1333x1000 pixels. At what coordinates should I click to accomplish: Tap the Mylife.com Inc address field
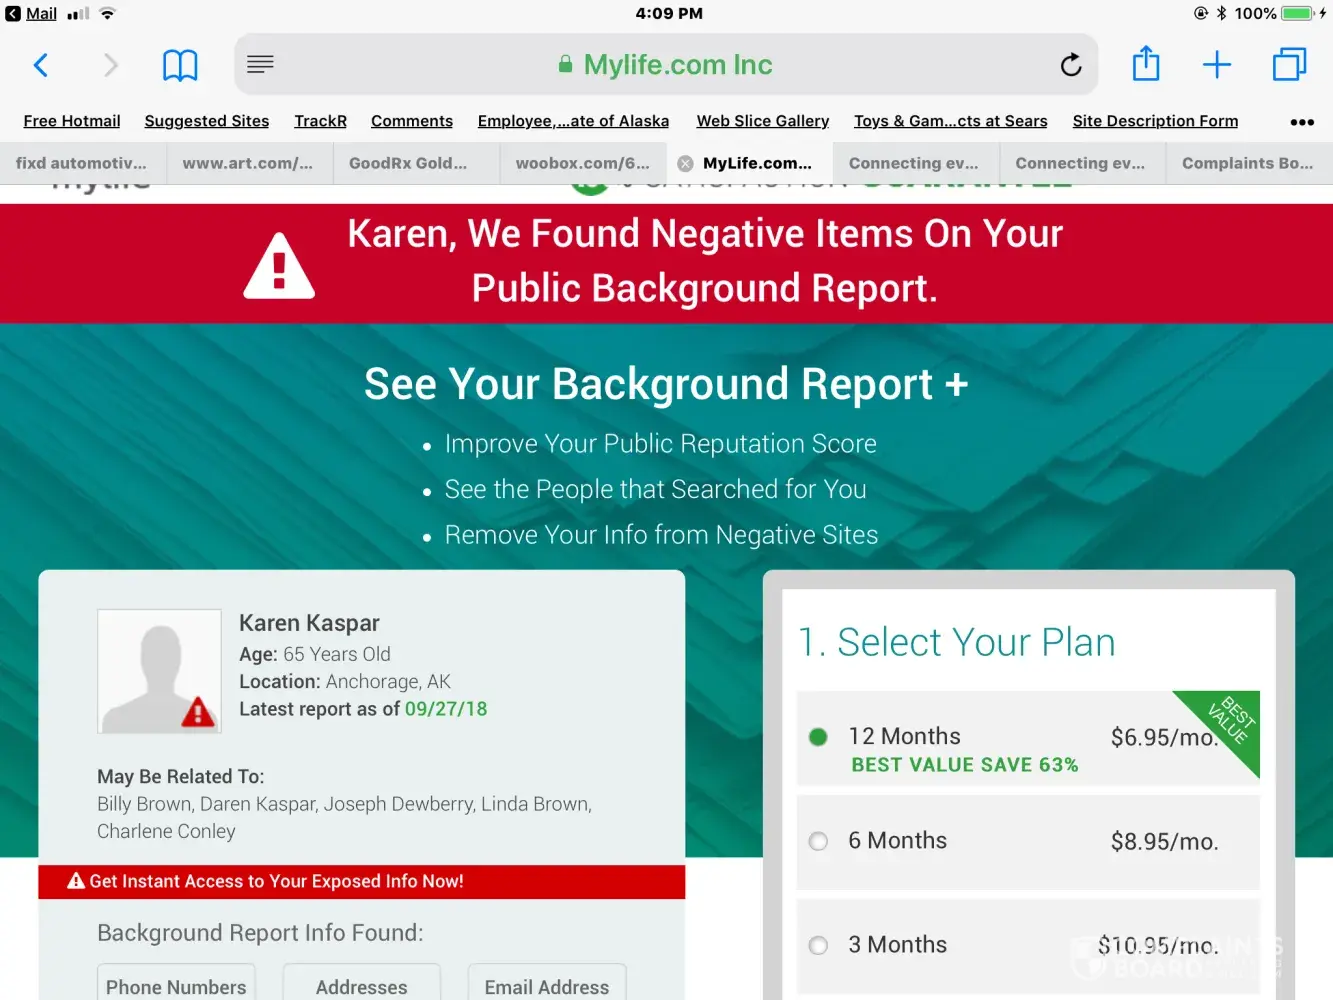(666, 65)
